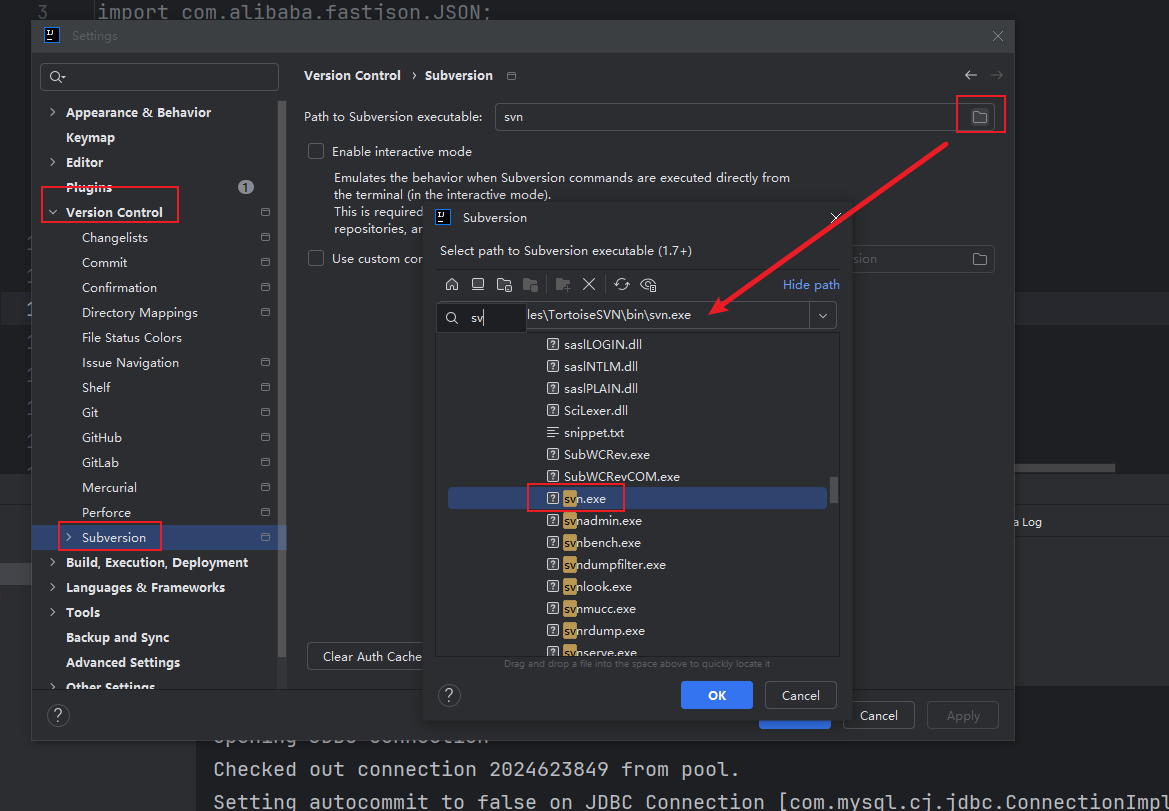
Task: Open path history dropdown arrow
Action: pyautogui.click(x=823, y=315)
